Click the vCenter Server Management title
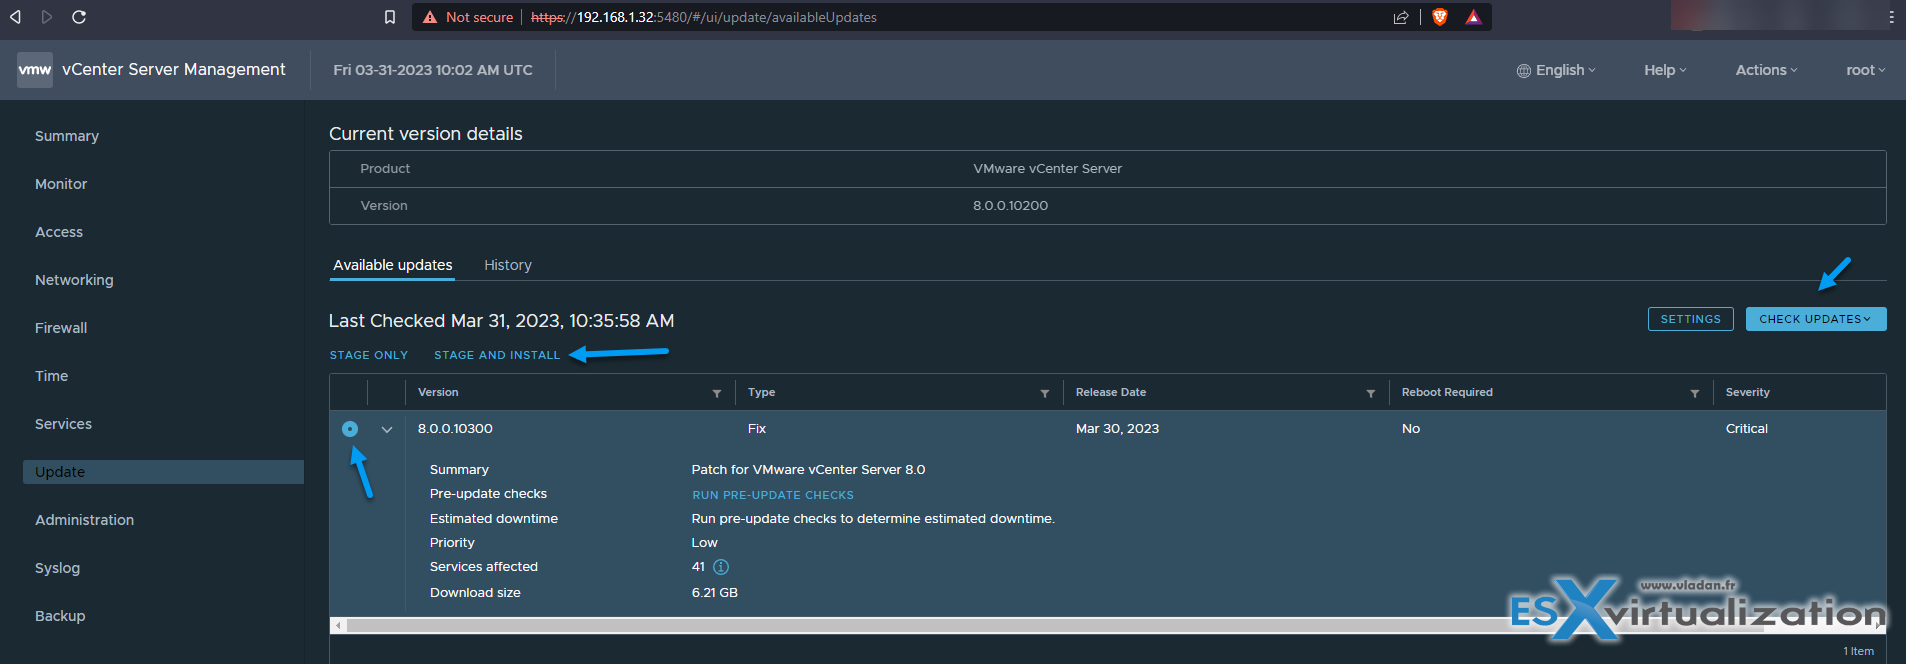This screenshot has width=1906, height=664. [174, 69]
